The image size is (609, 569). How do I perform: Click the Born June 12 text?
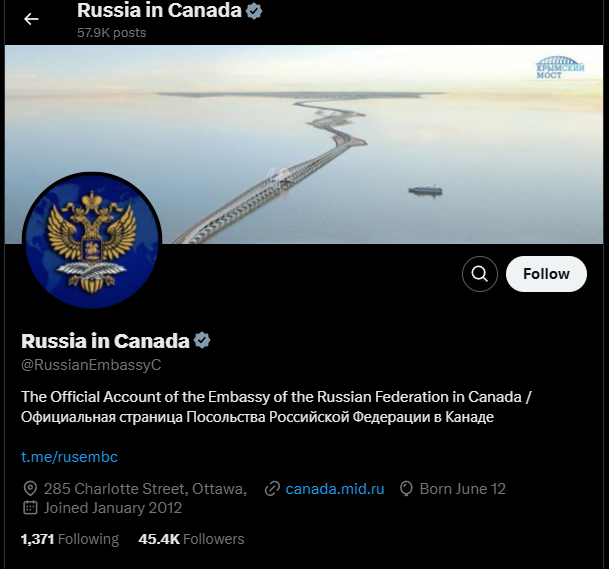[x=463, y=489]
